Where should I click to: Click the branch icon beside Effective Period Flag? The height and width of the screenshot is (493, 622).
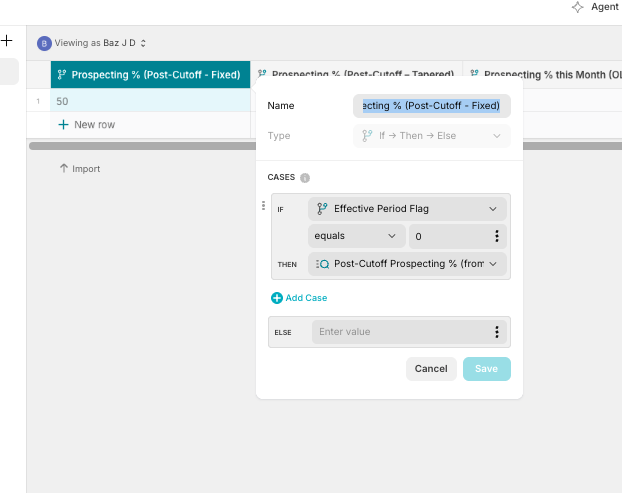coord(322,209)
